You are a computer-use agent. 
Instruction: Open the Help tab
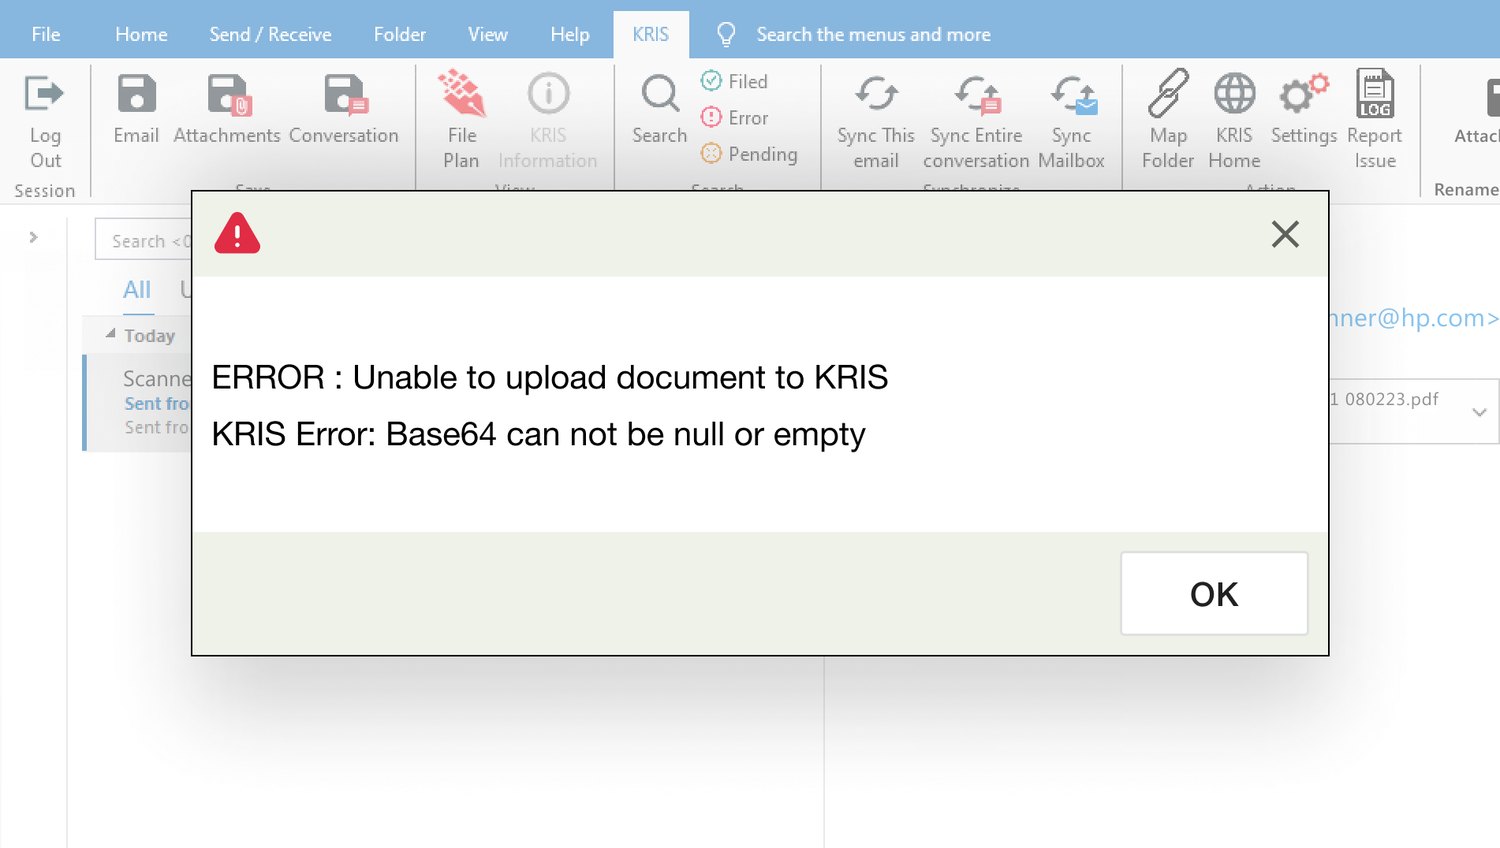click(570, 34)
